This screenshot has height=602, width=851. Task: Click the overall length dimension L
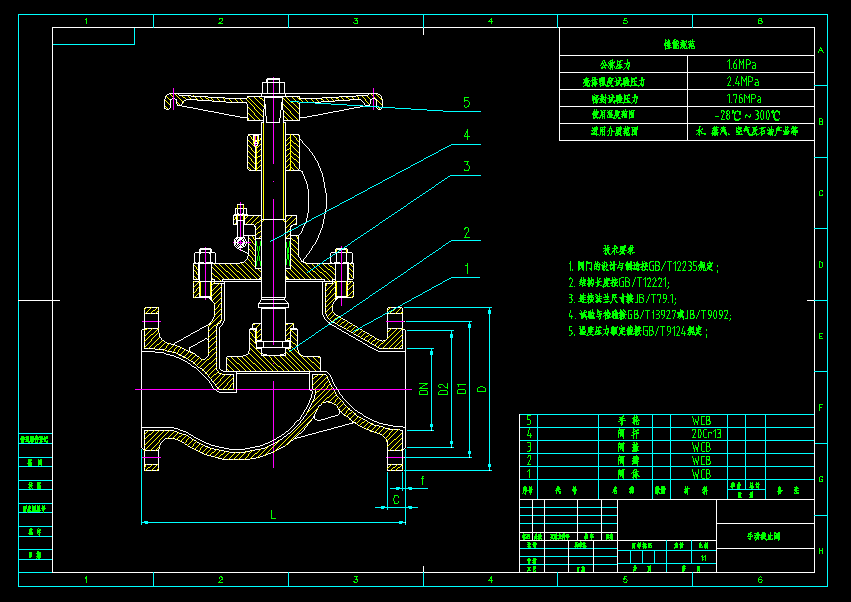273,514
